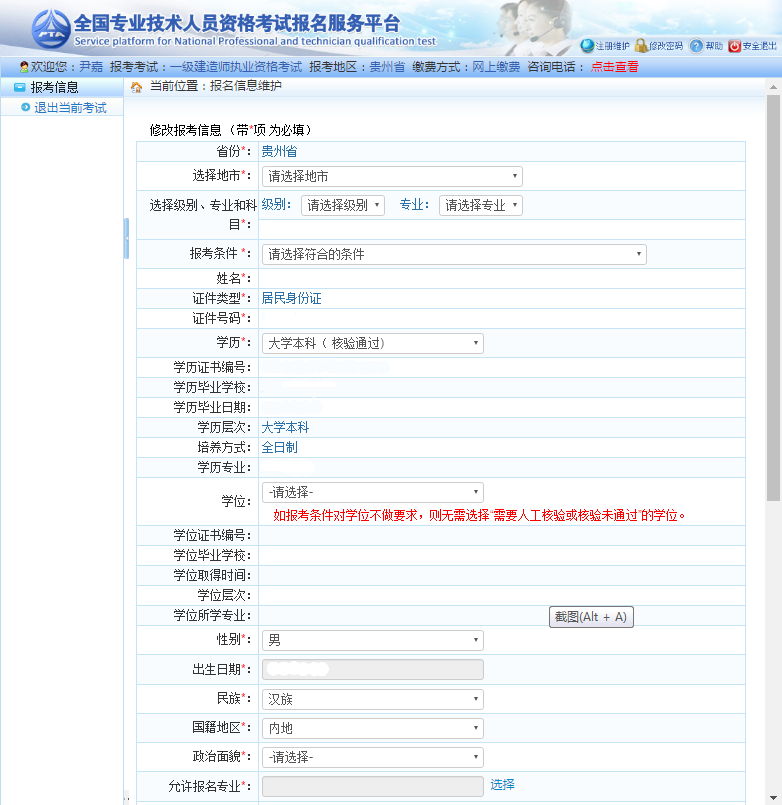Click the 出生日期 input field
This screenshot has width=782, height=805.
point(372,669)
